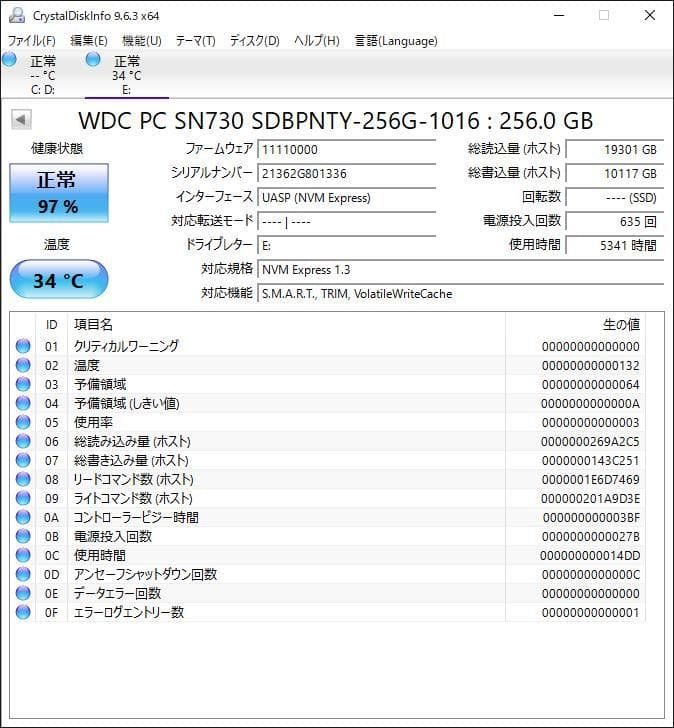Viewport: 674px width, 728px height.
Task: Click status orb for row 05 使用率
Action: click(23, 422)
